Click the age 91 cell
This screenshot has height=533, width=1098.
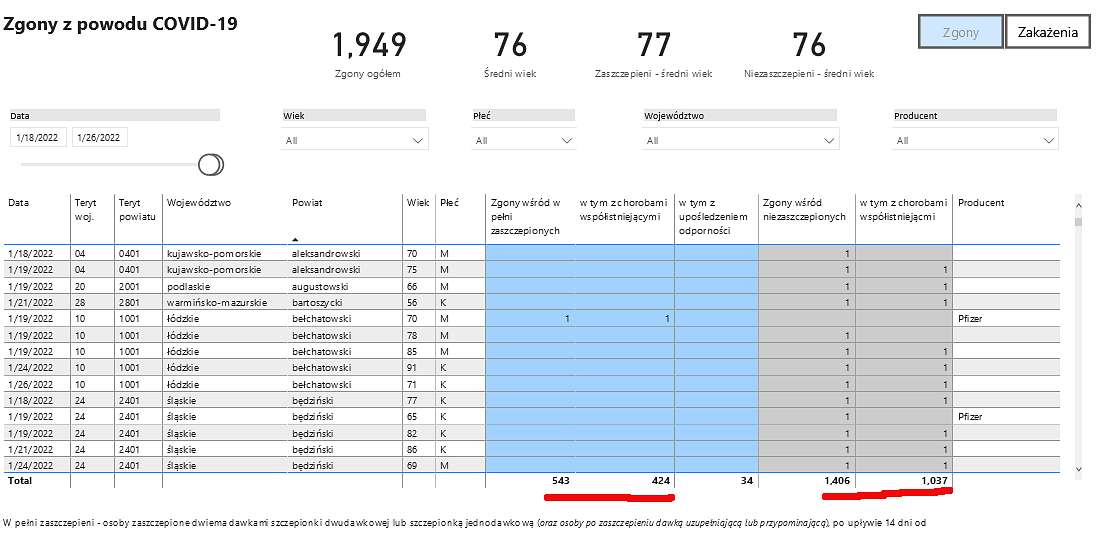click(x=412, y=368)
